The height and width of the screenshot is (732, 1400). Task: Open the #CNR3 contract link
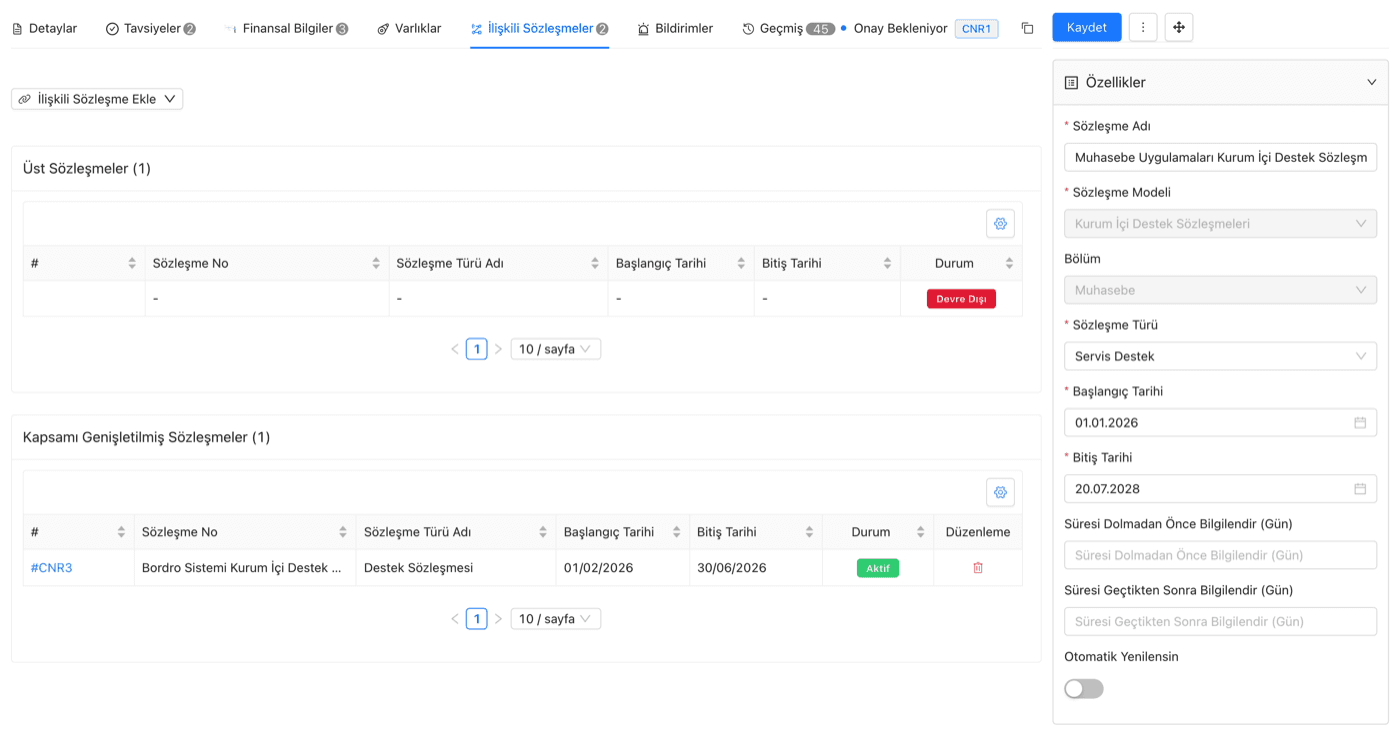[52, 568]
